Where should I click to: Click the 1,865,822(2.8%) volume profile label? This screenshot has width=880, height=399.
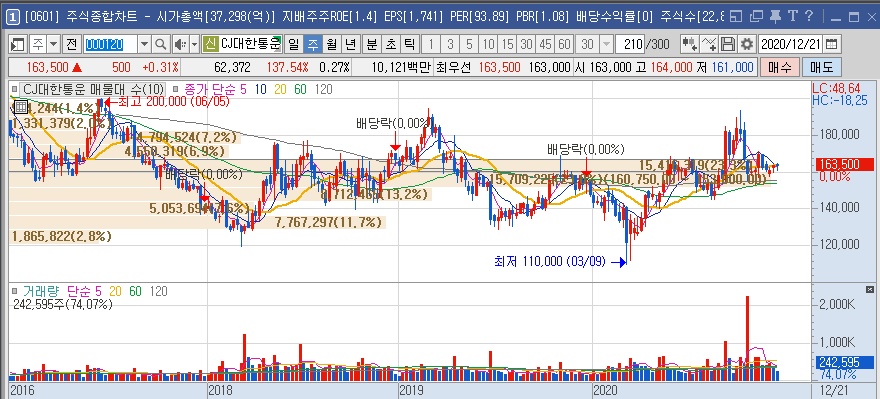[x=62, y=236]
